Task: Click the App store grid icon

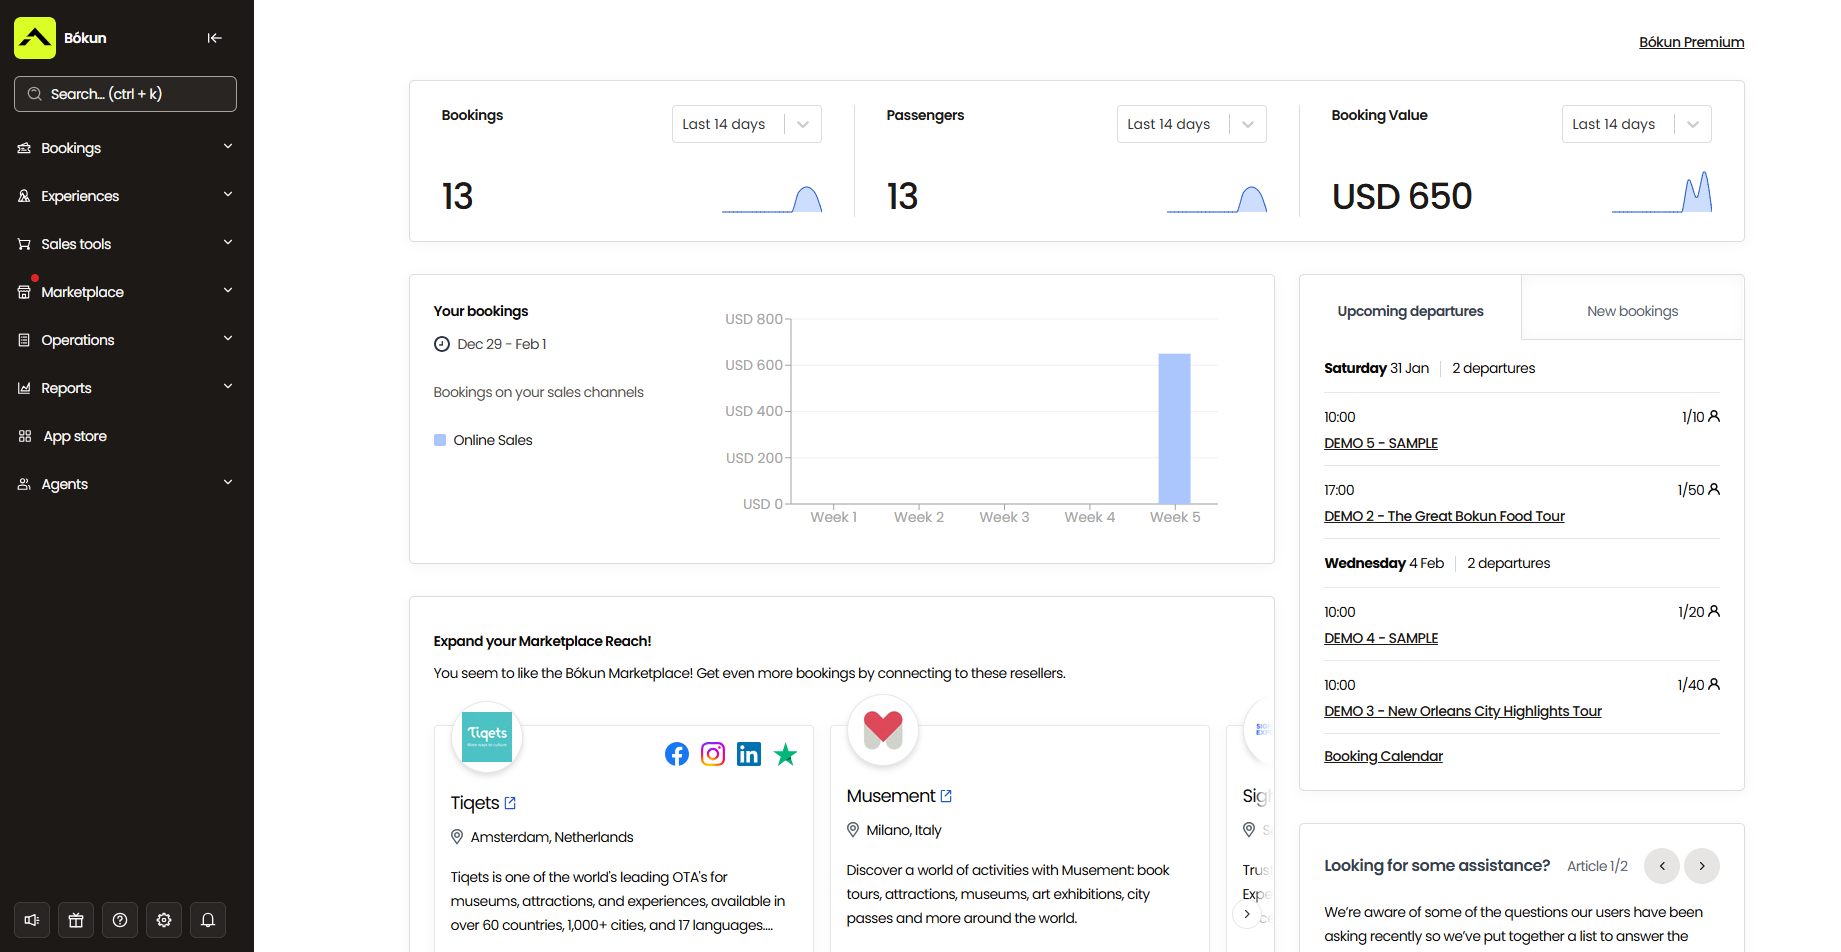Action: tap(23, 436)
